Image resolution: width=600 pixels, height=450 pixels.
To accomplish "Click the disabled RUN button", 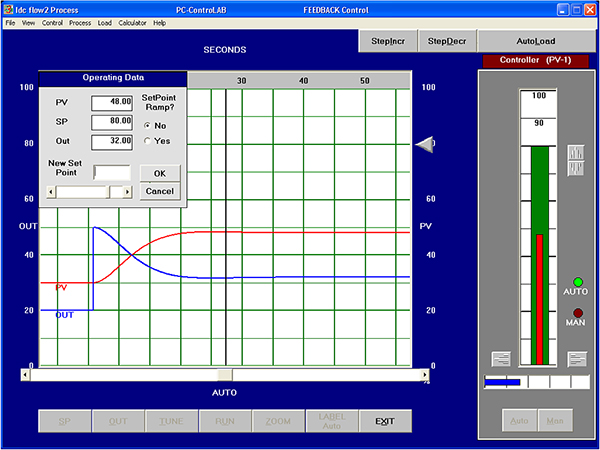I will (x=225, y=421).
